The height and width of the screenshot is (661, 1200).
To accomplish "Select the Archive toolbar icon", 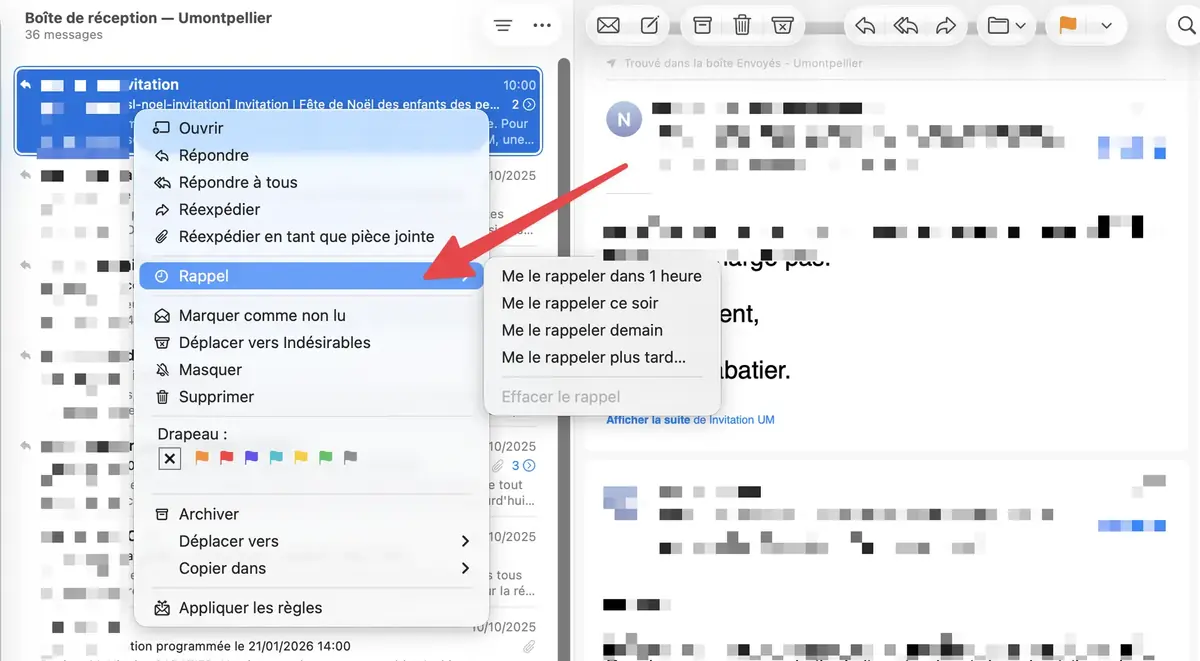I will [703, 24].
